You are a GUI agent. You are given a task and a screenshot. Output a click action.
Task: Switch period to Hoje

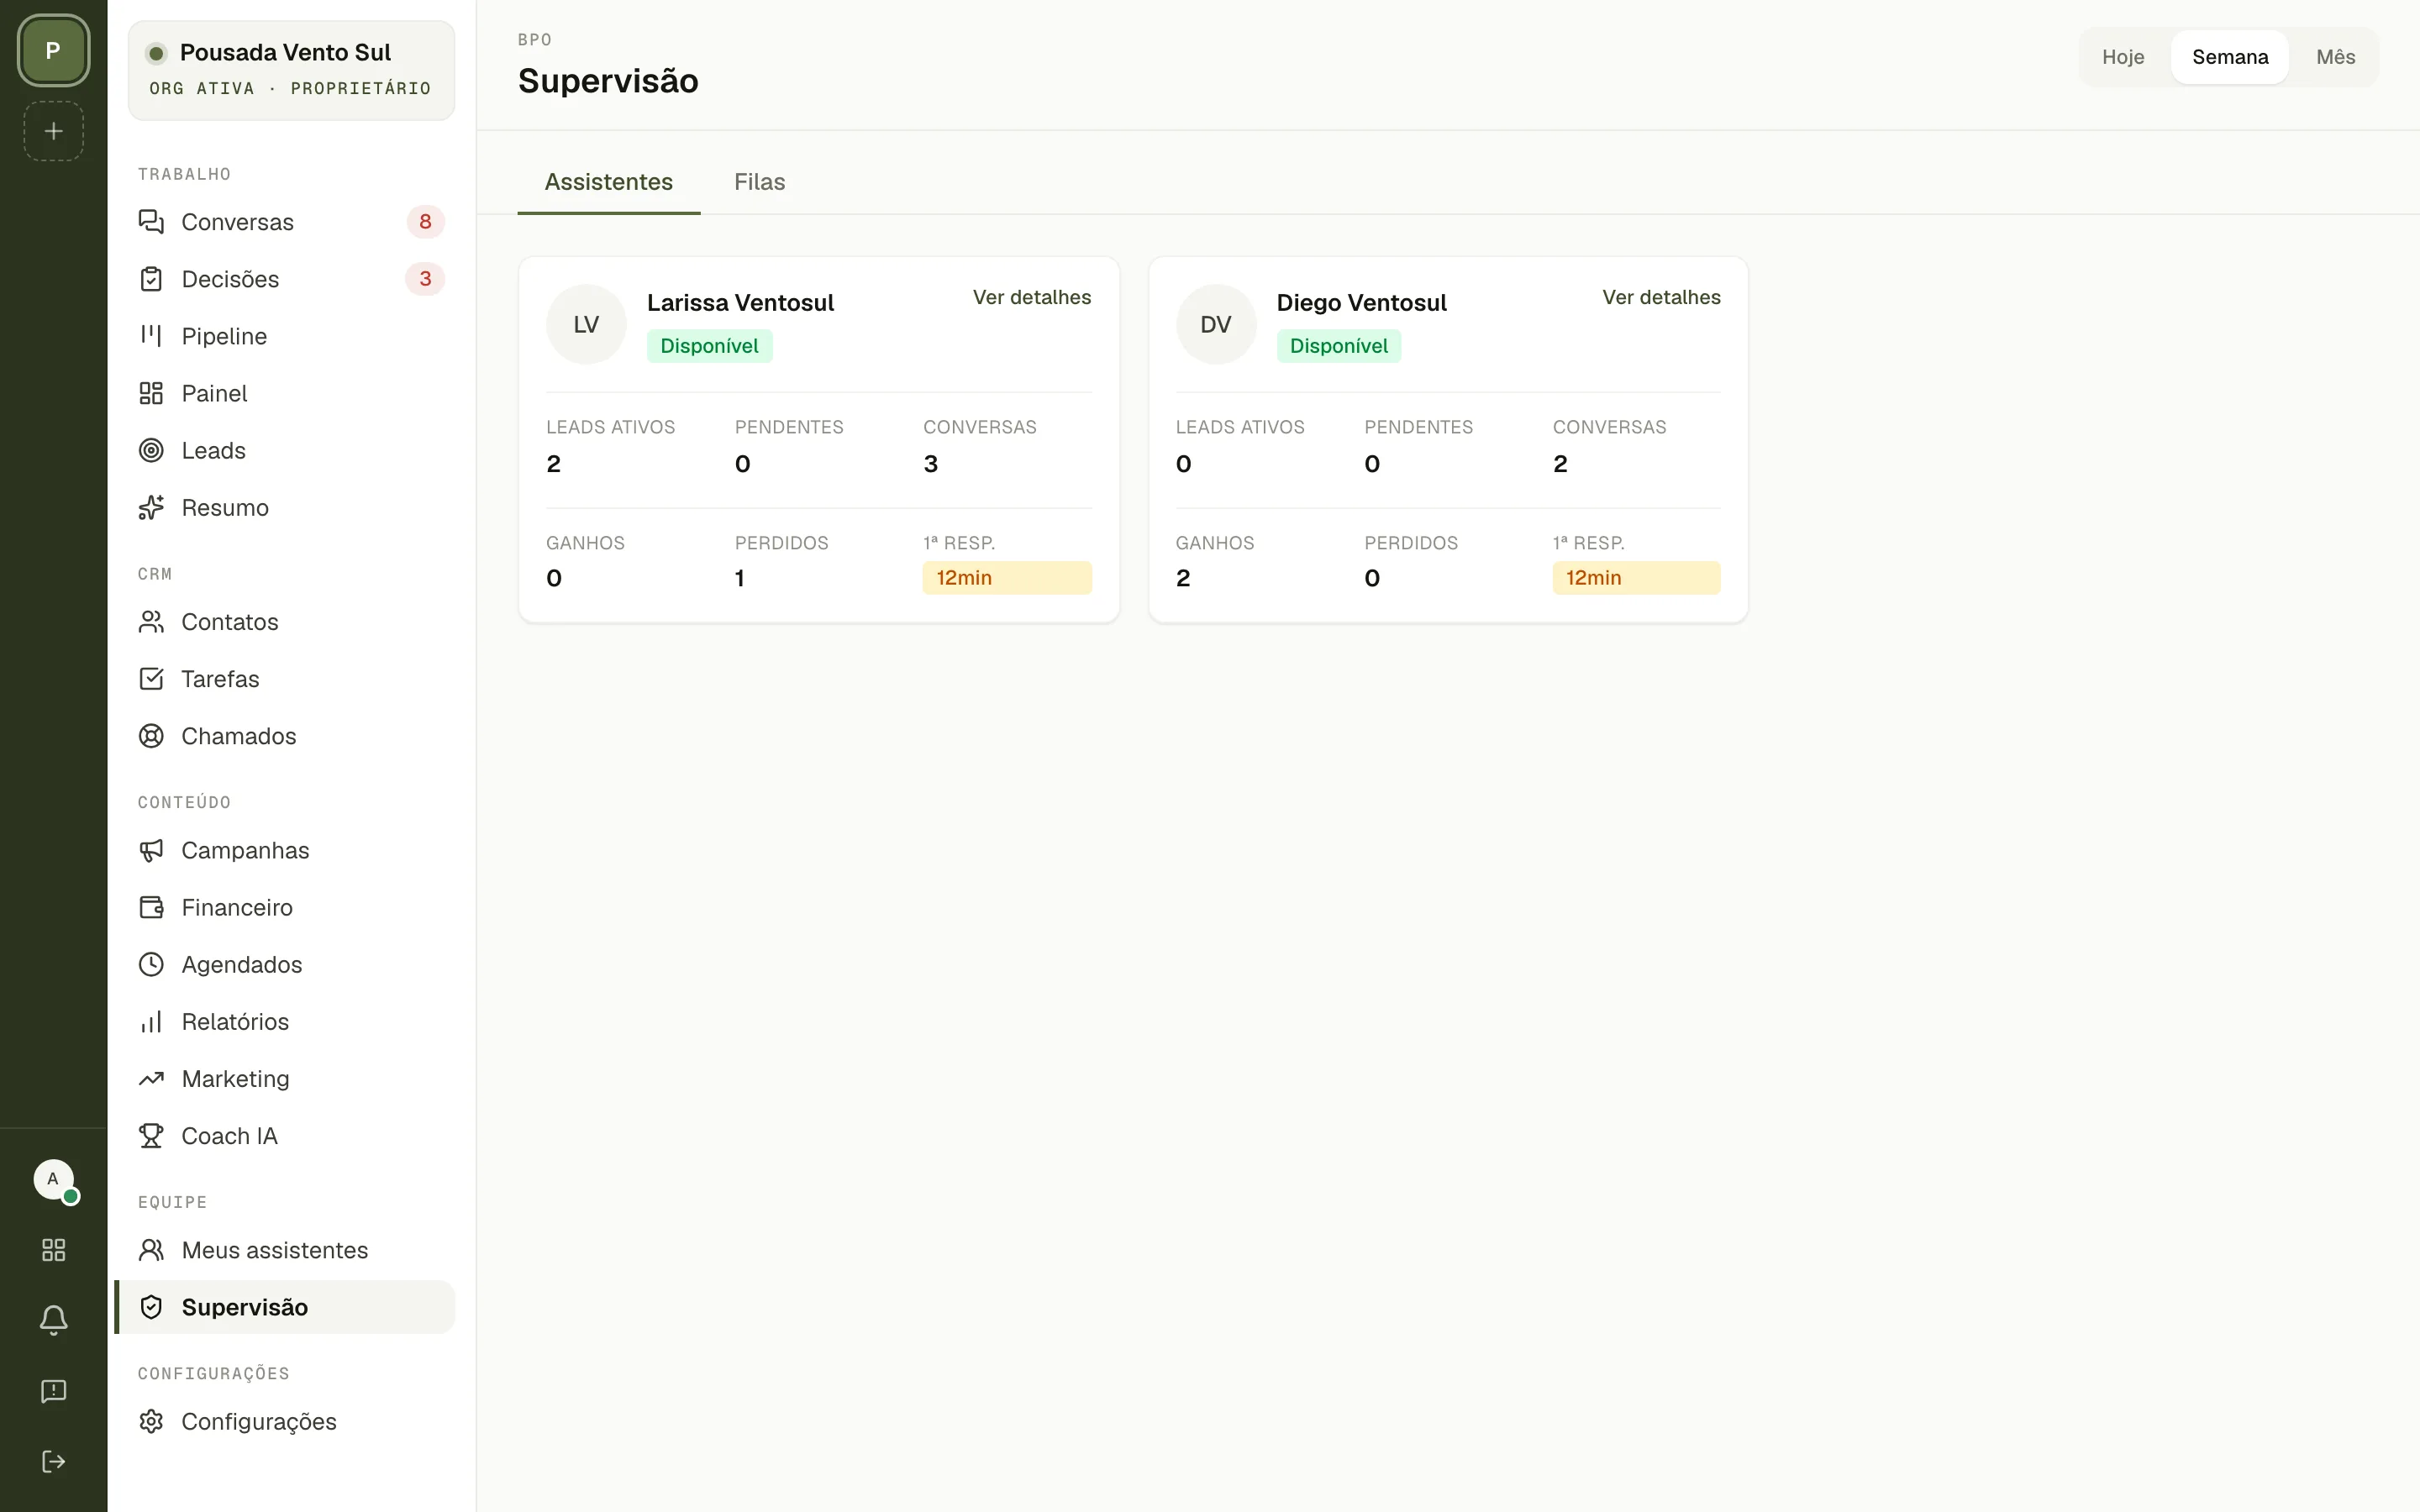2123,57
